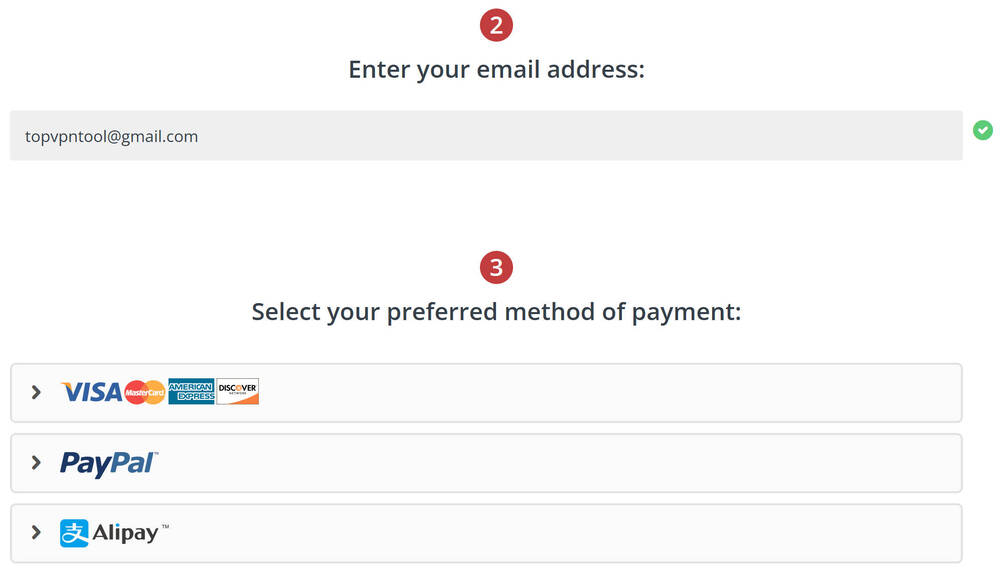Click the Discover card logo

(x=238, y=392)
